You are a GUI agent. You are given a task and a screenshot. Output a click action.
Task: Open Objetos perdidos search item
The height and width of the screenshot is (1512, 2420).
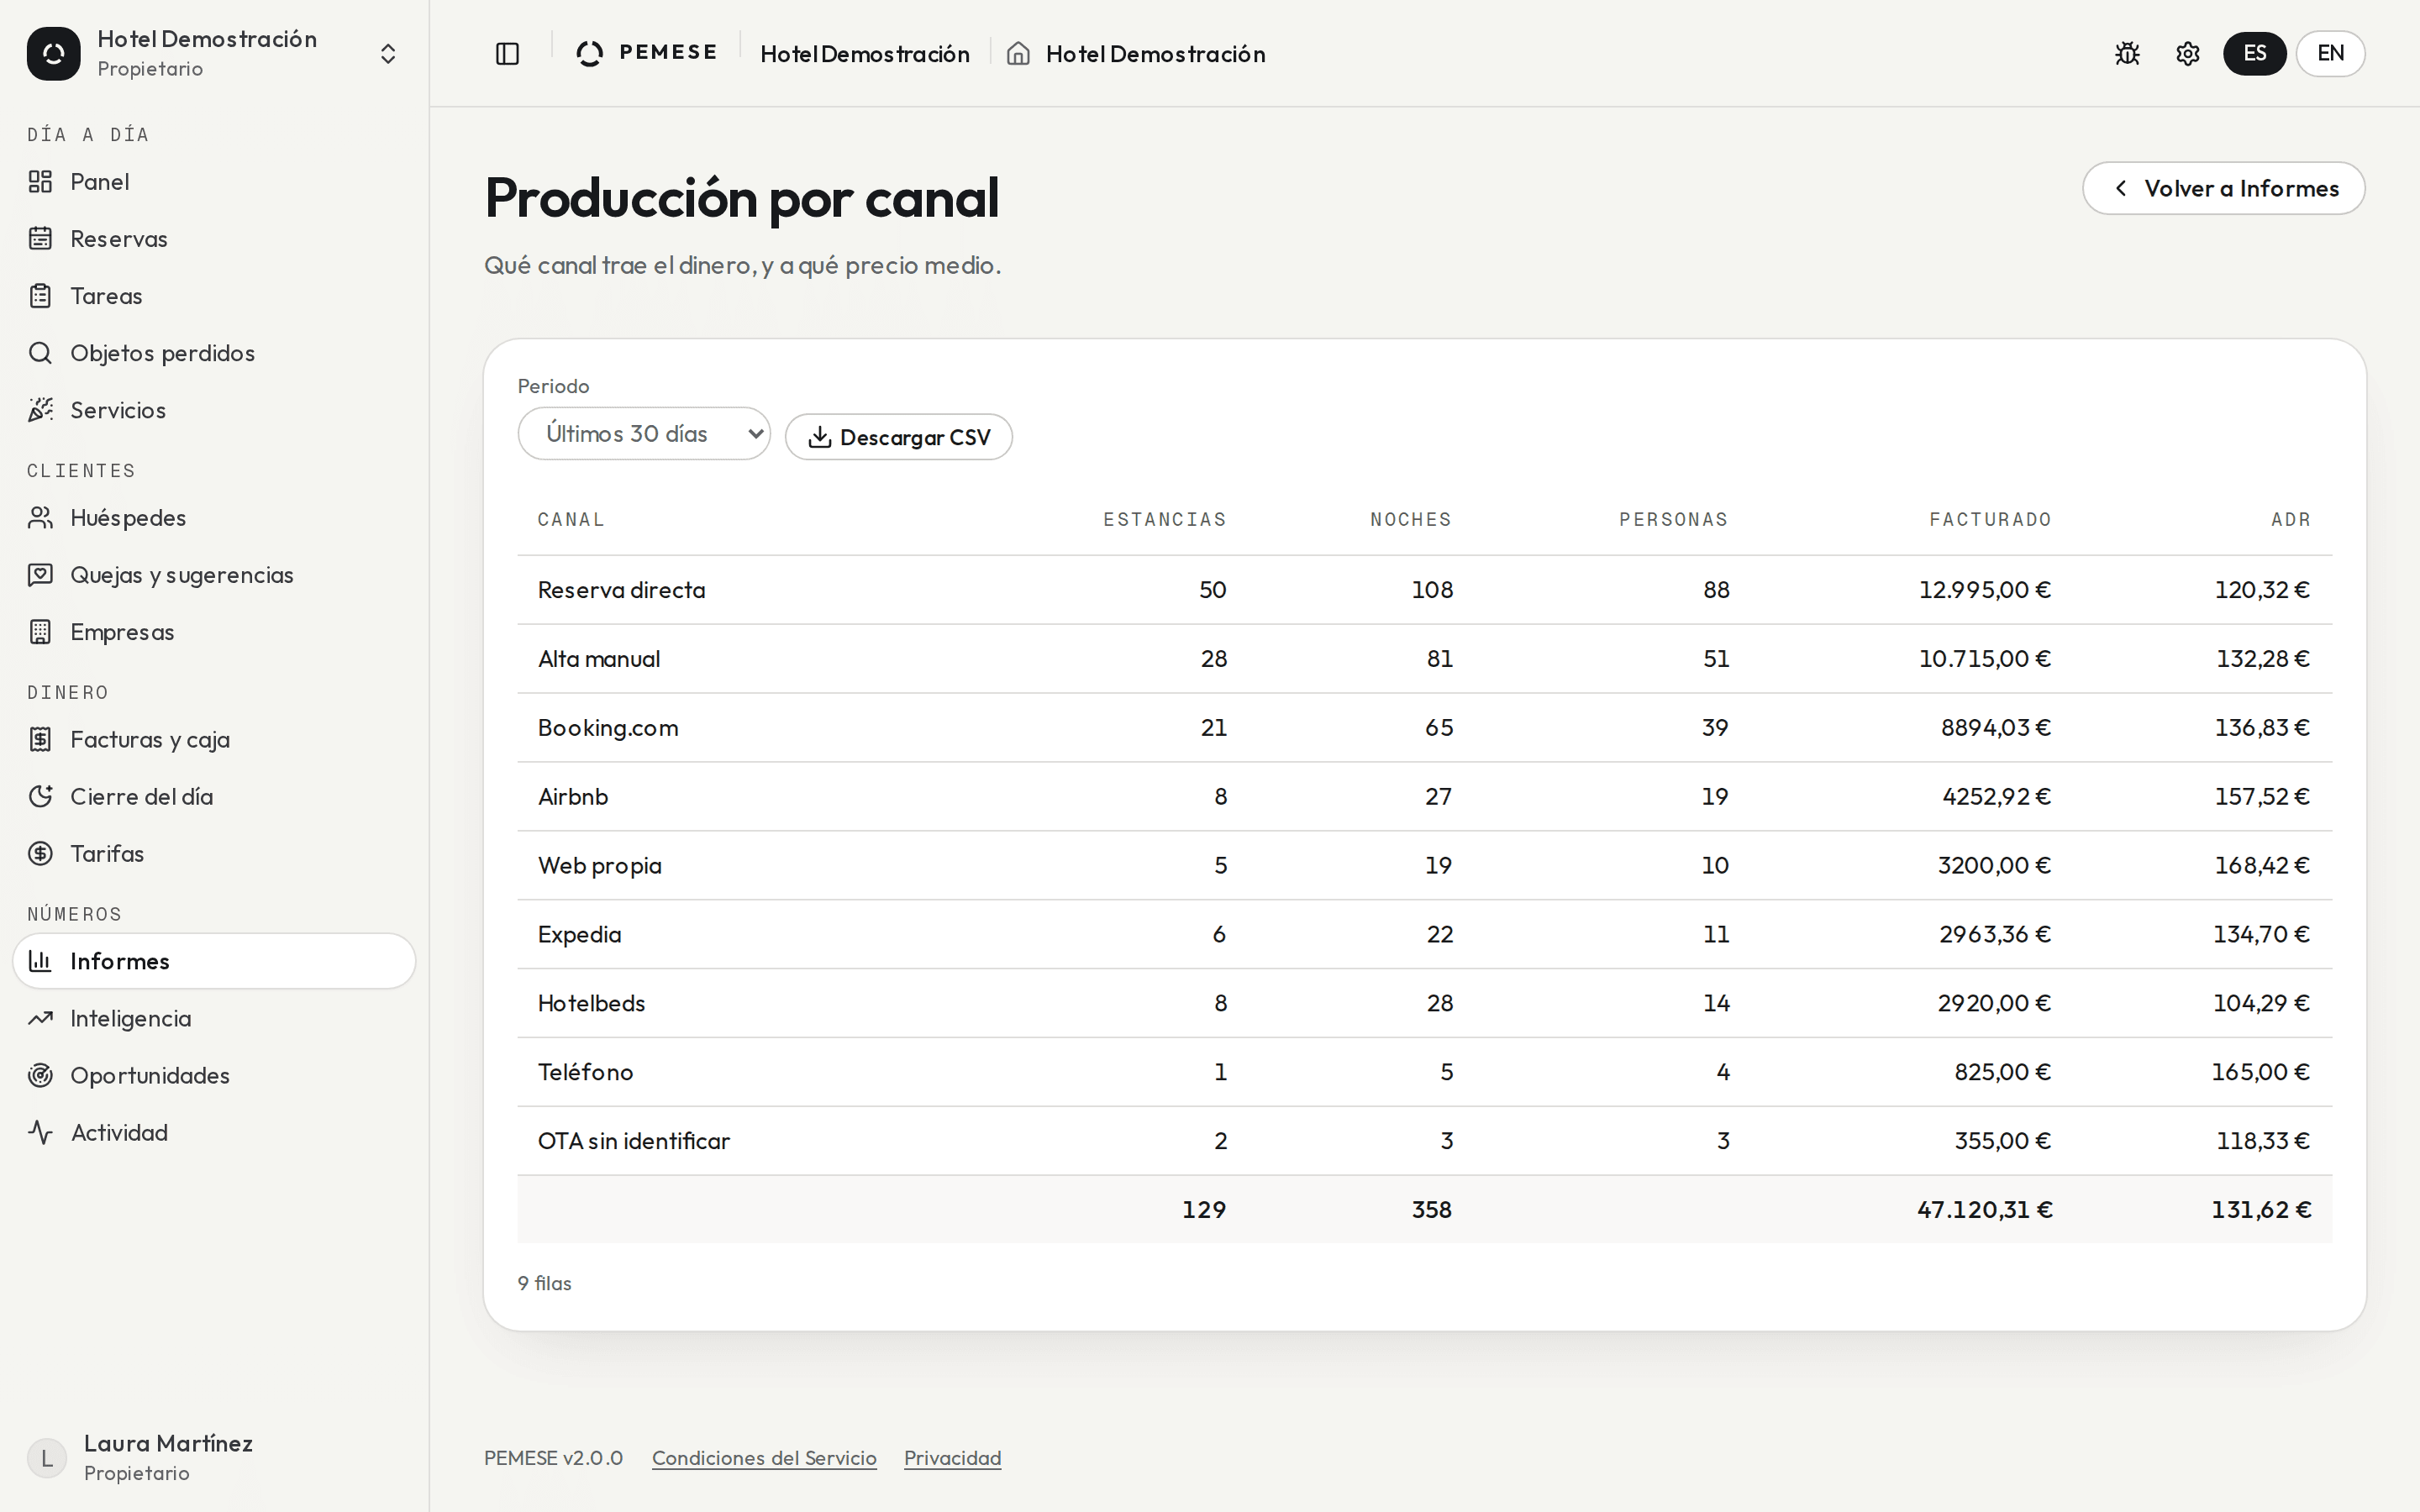pos(214,353)
